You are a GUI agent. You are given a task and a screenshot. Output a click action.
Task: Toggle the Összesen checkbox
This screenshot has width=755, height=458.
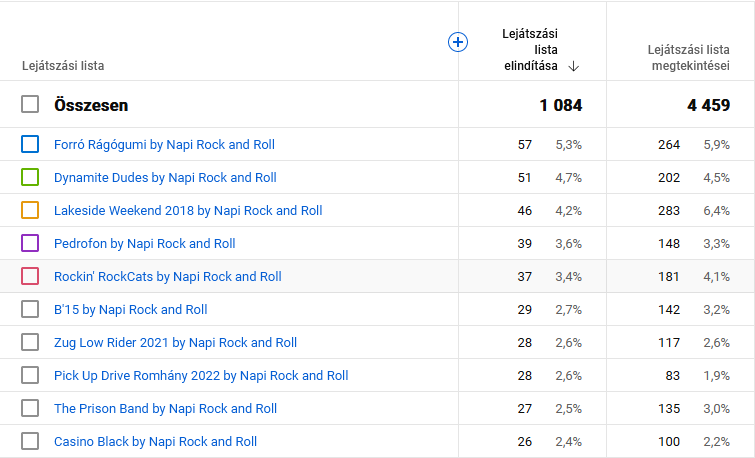(30, 105)
